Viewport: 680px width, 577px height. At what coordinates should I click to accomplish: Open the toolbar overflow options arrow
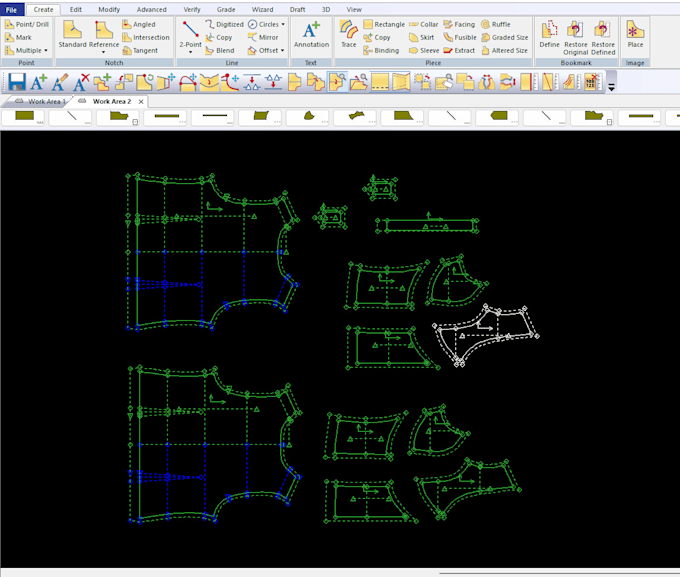pos(611,87)
